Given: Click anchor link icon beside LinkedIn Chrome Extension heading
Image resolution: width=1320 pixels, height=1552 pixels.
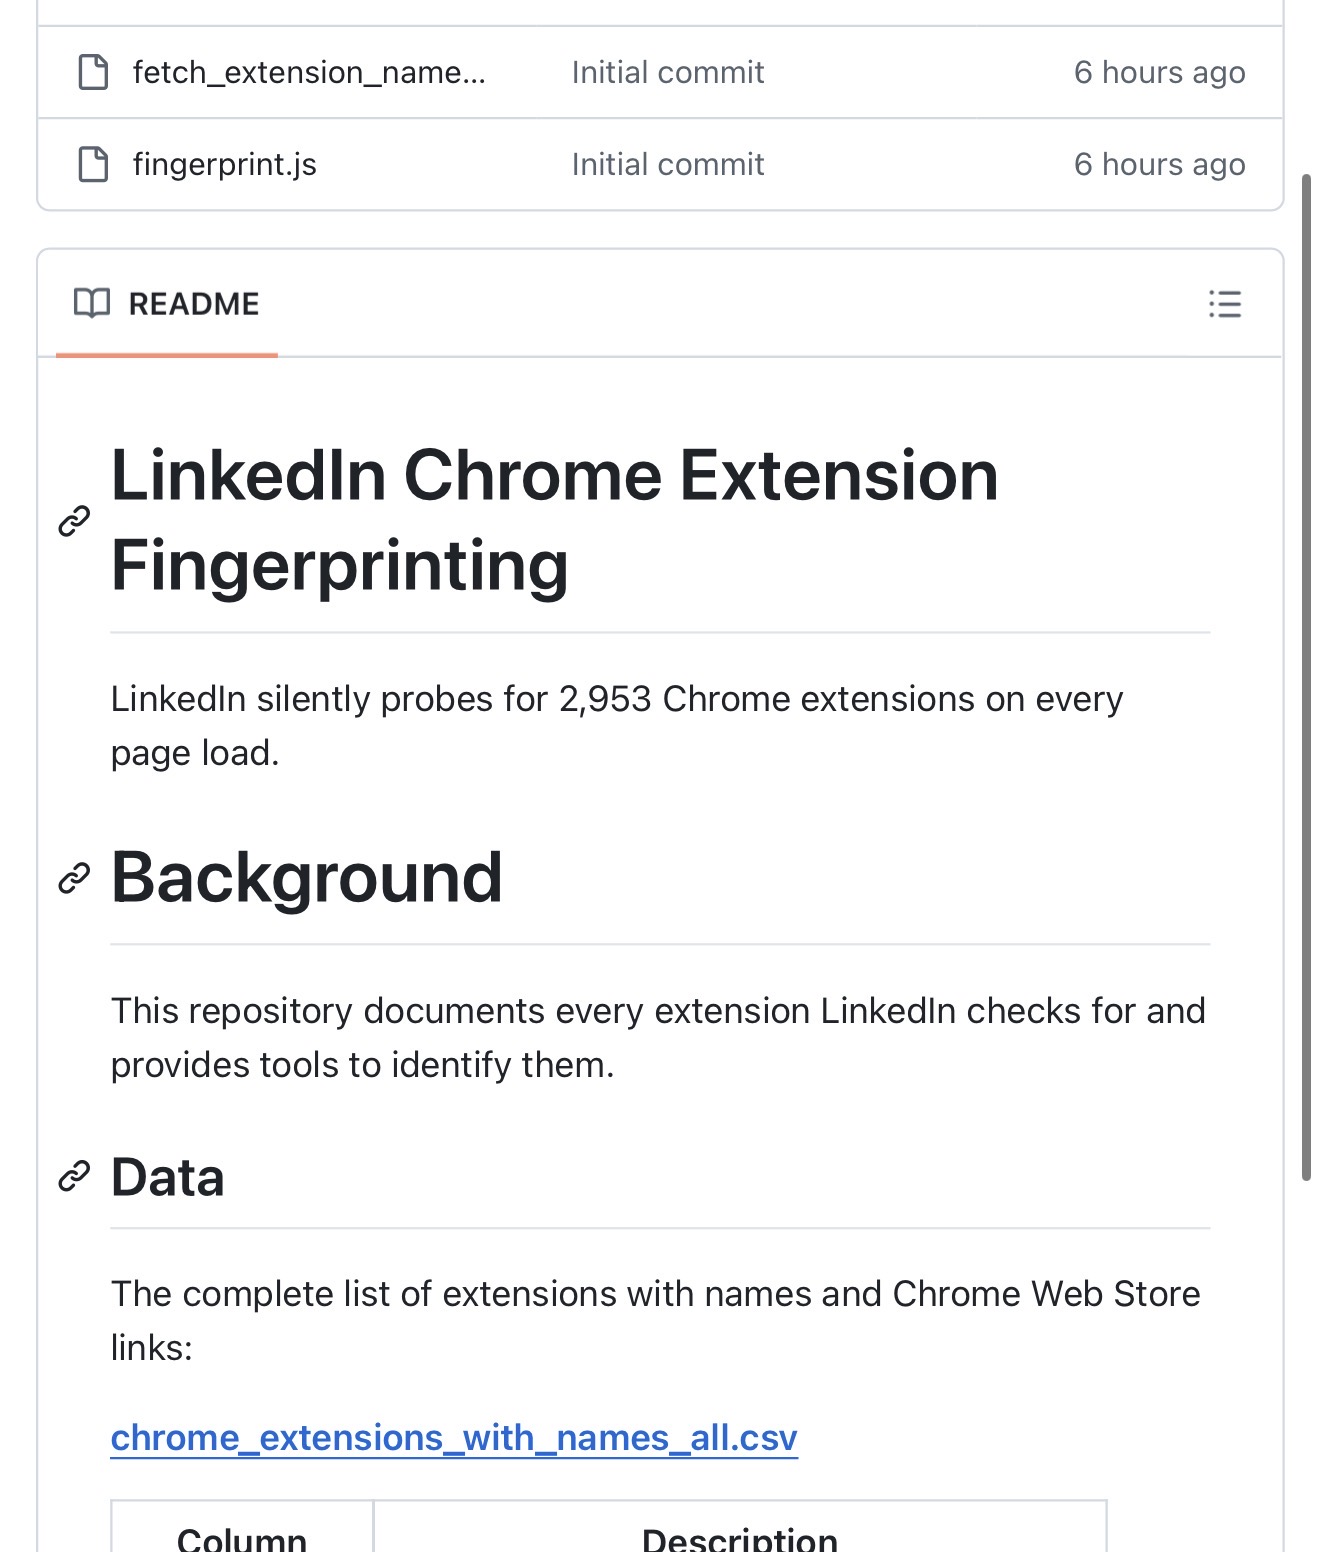Looking at the screenshot, I should coord(75,521).
